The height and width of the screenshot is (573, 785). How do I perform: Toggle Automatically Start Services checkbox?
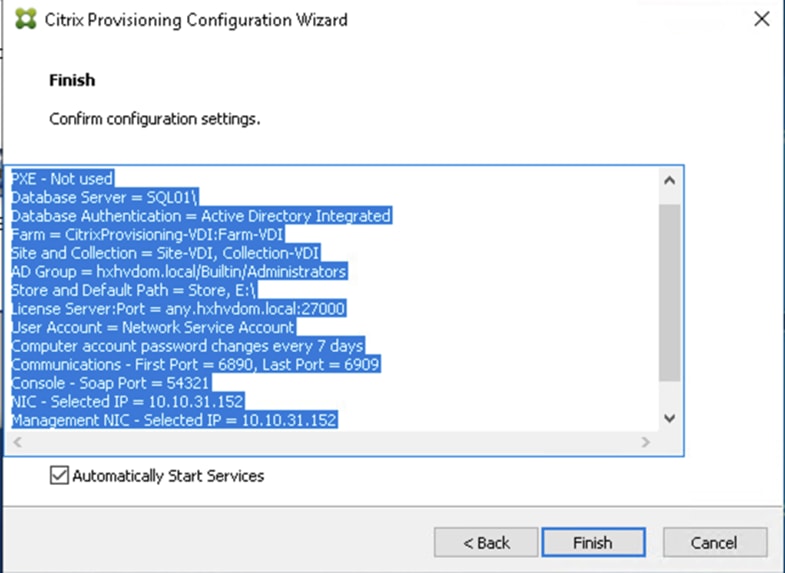click(x=59, y=475)
